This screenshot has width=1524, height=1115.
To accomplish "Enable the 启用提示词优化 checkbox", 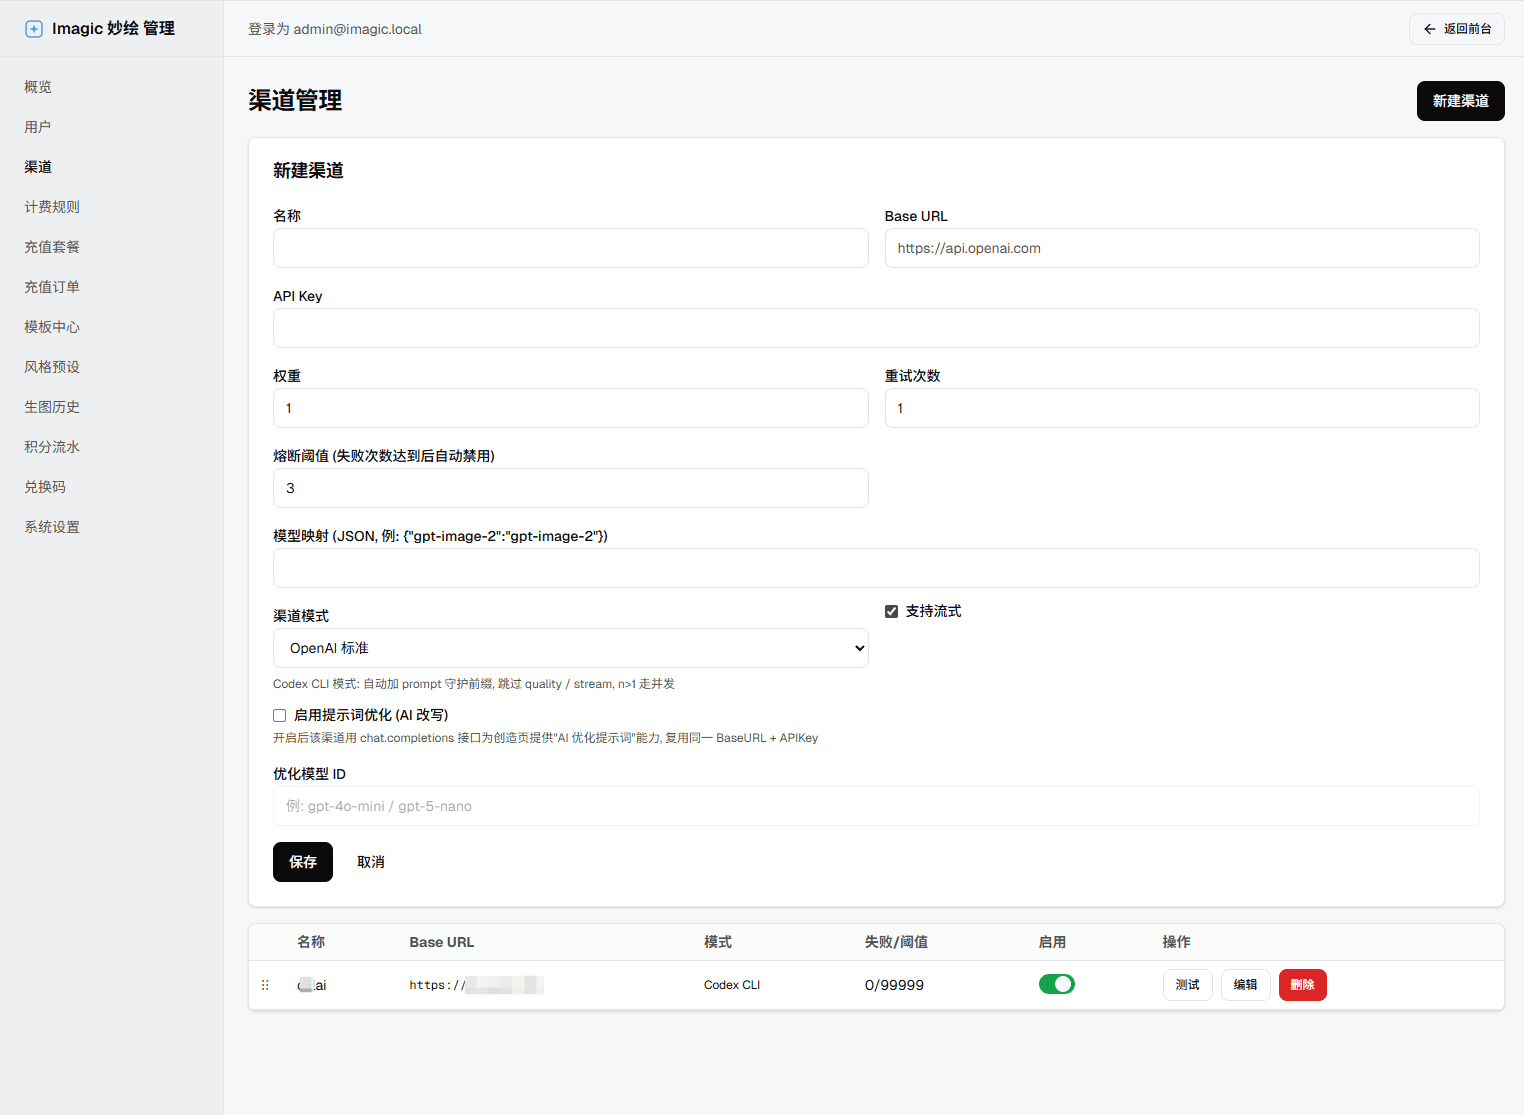I will point(280,715).
